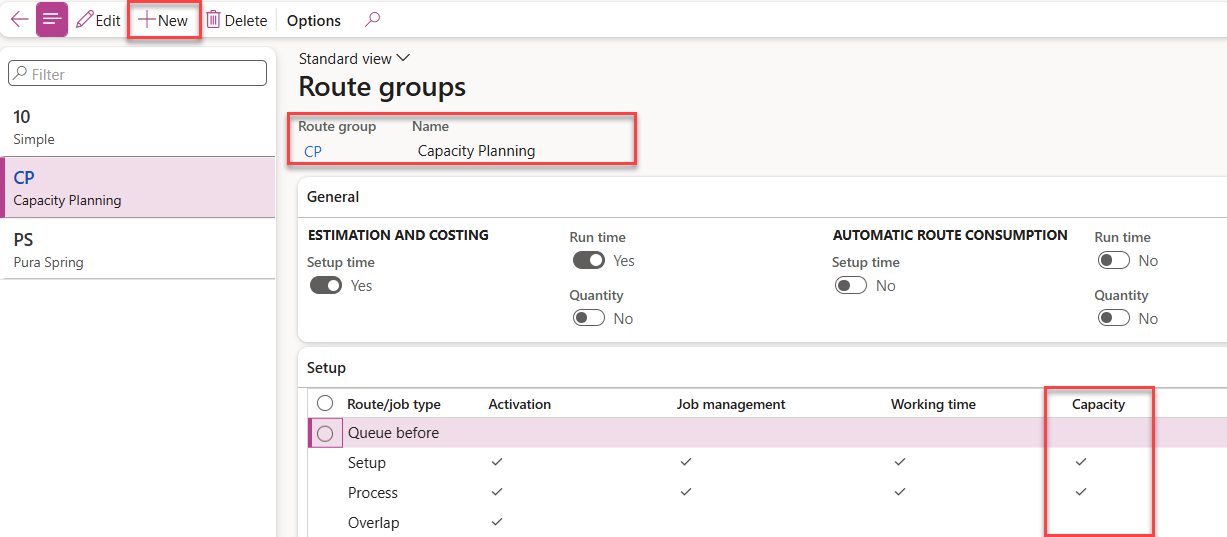Viewport: 1227px width, 537px height.
Task: Select the PS Pura Spring list item
Action: 138,248
